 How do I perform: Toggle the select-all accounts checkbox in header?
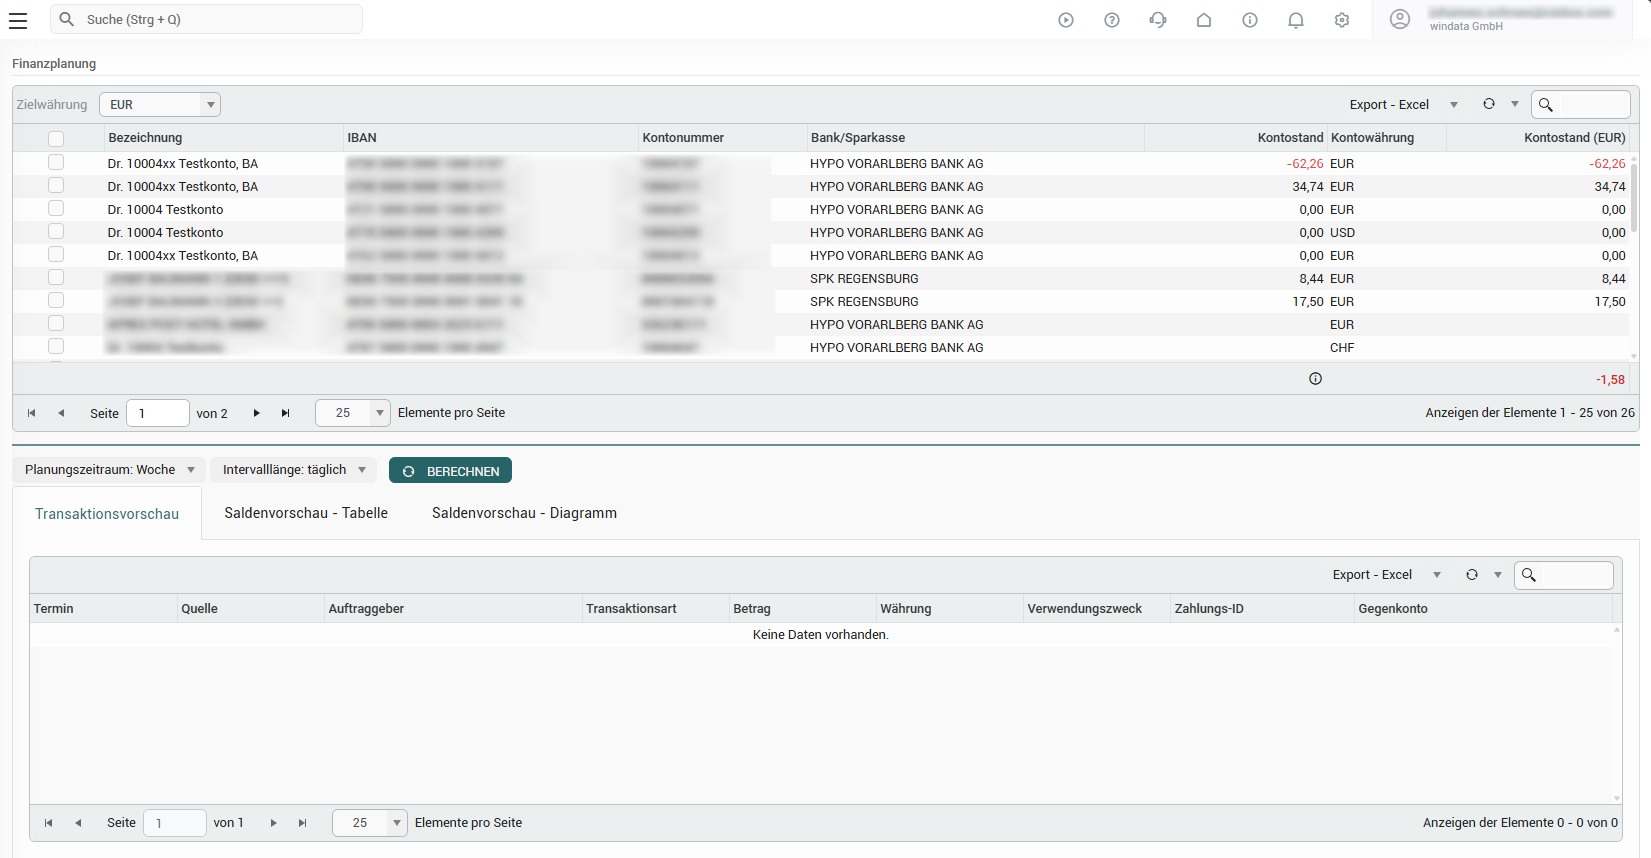tap(56, 139)
